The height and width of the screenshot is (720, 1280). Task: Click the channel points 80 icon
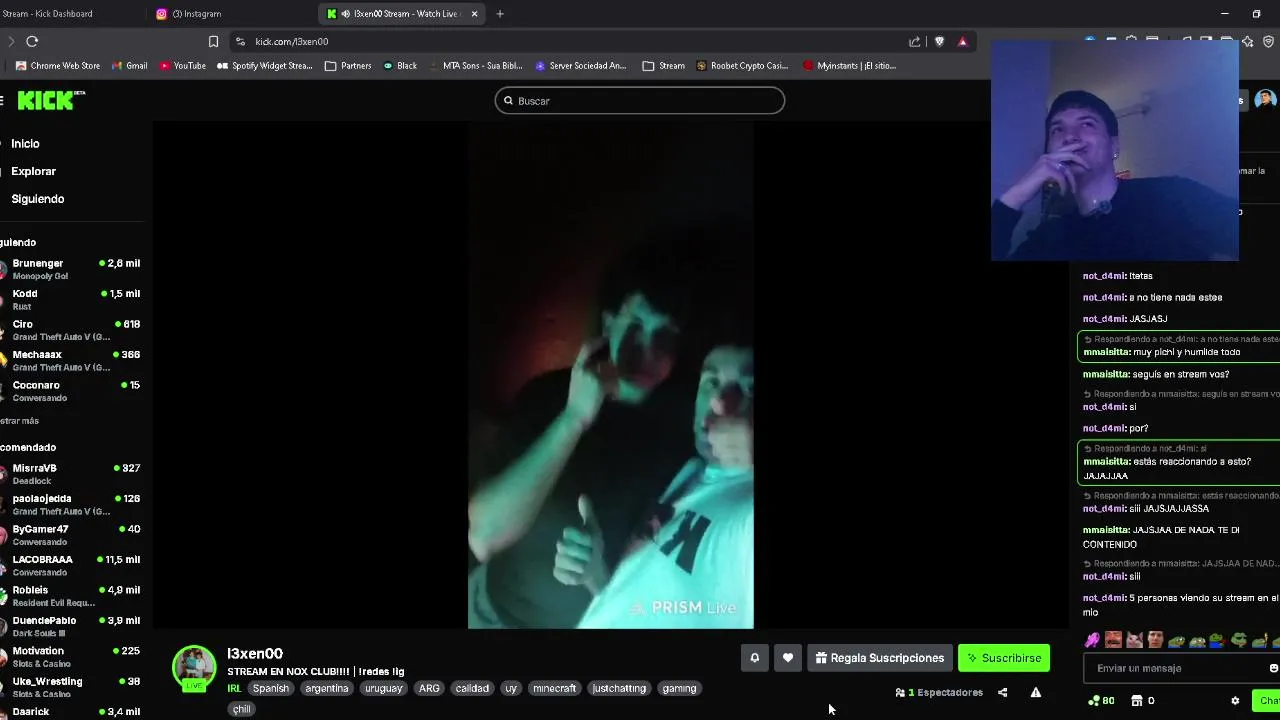pyautogui.click(x=1101, y=701)
